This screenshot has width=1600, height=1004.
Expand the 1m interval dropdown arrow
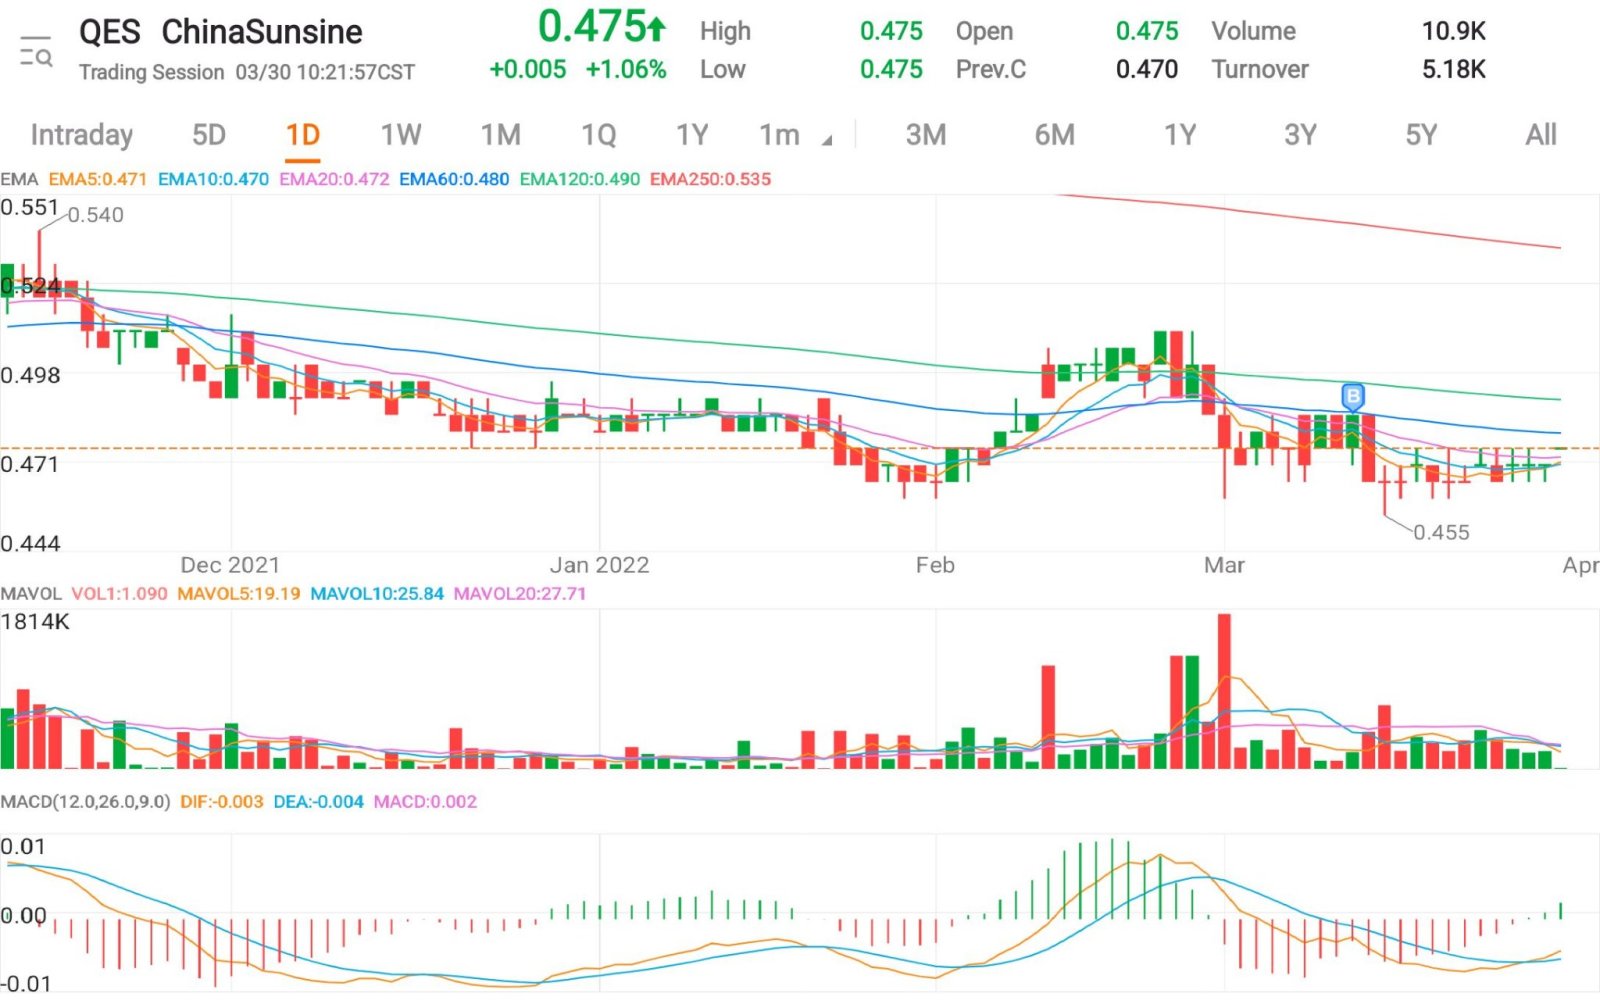click(x=827, y=141)
